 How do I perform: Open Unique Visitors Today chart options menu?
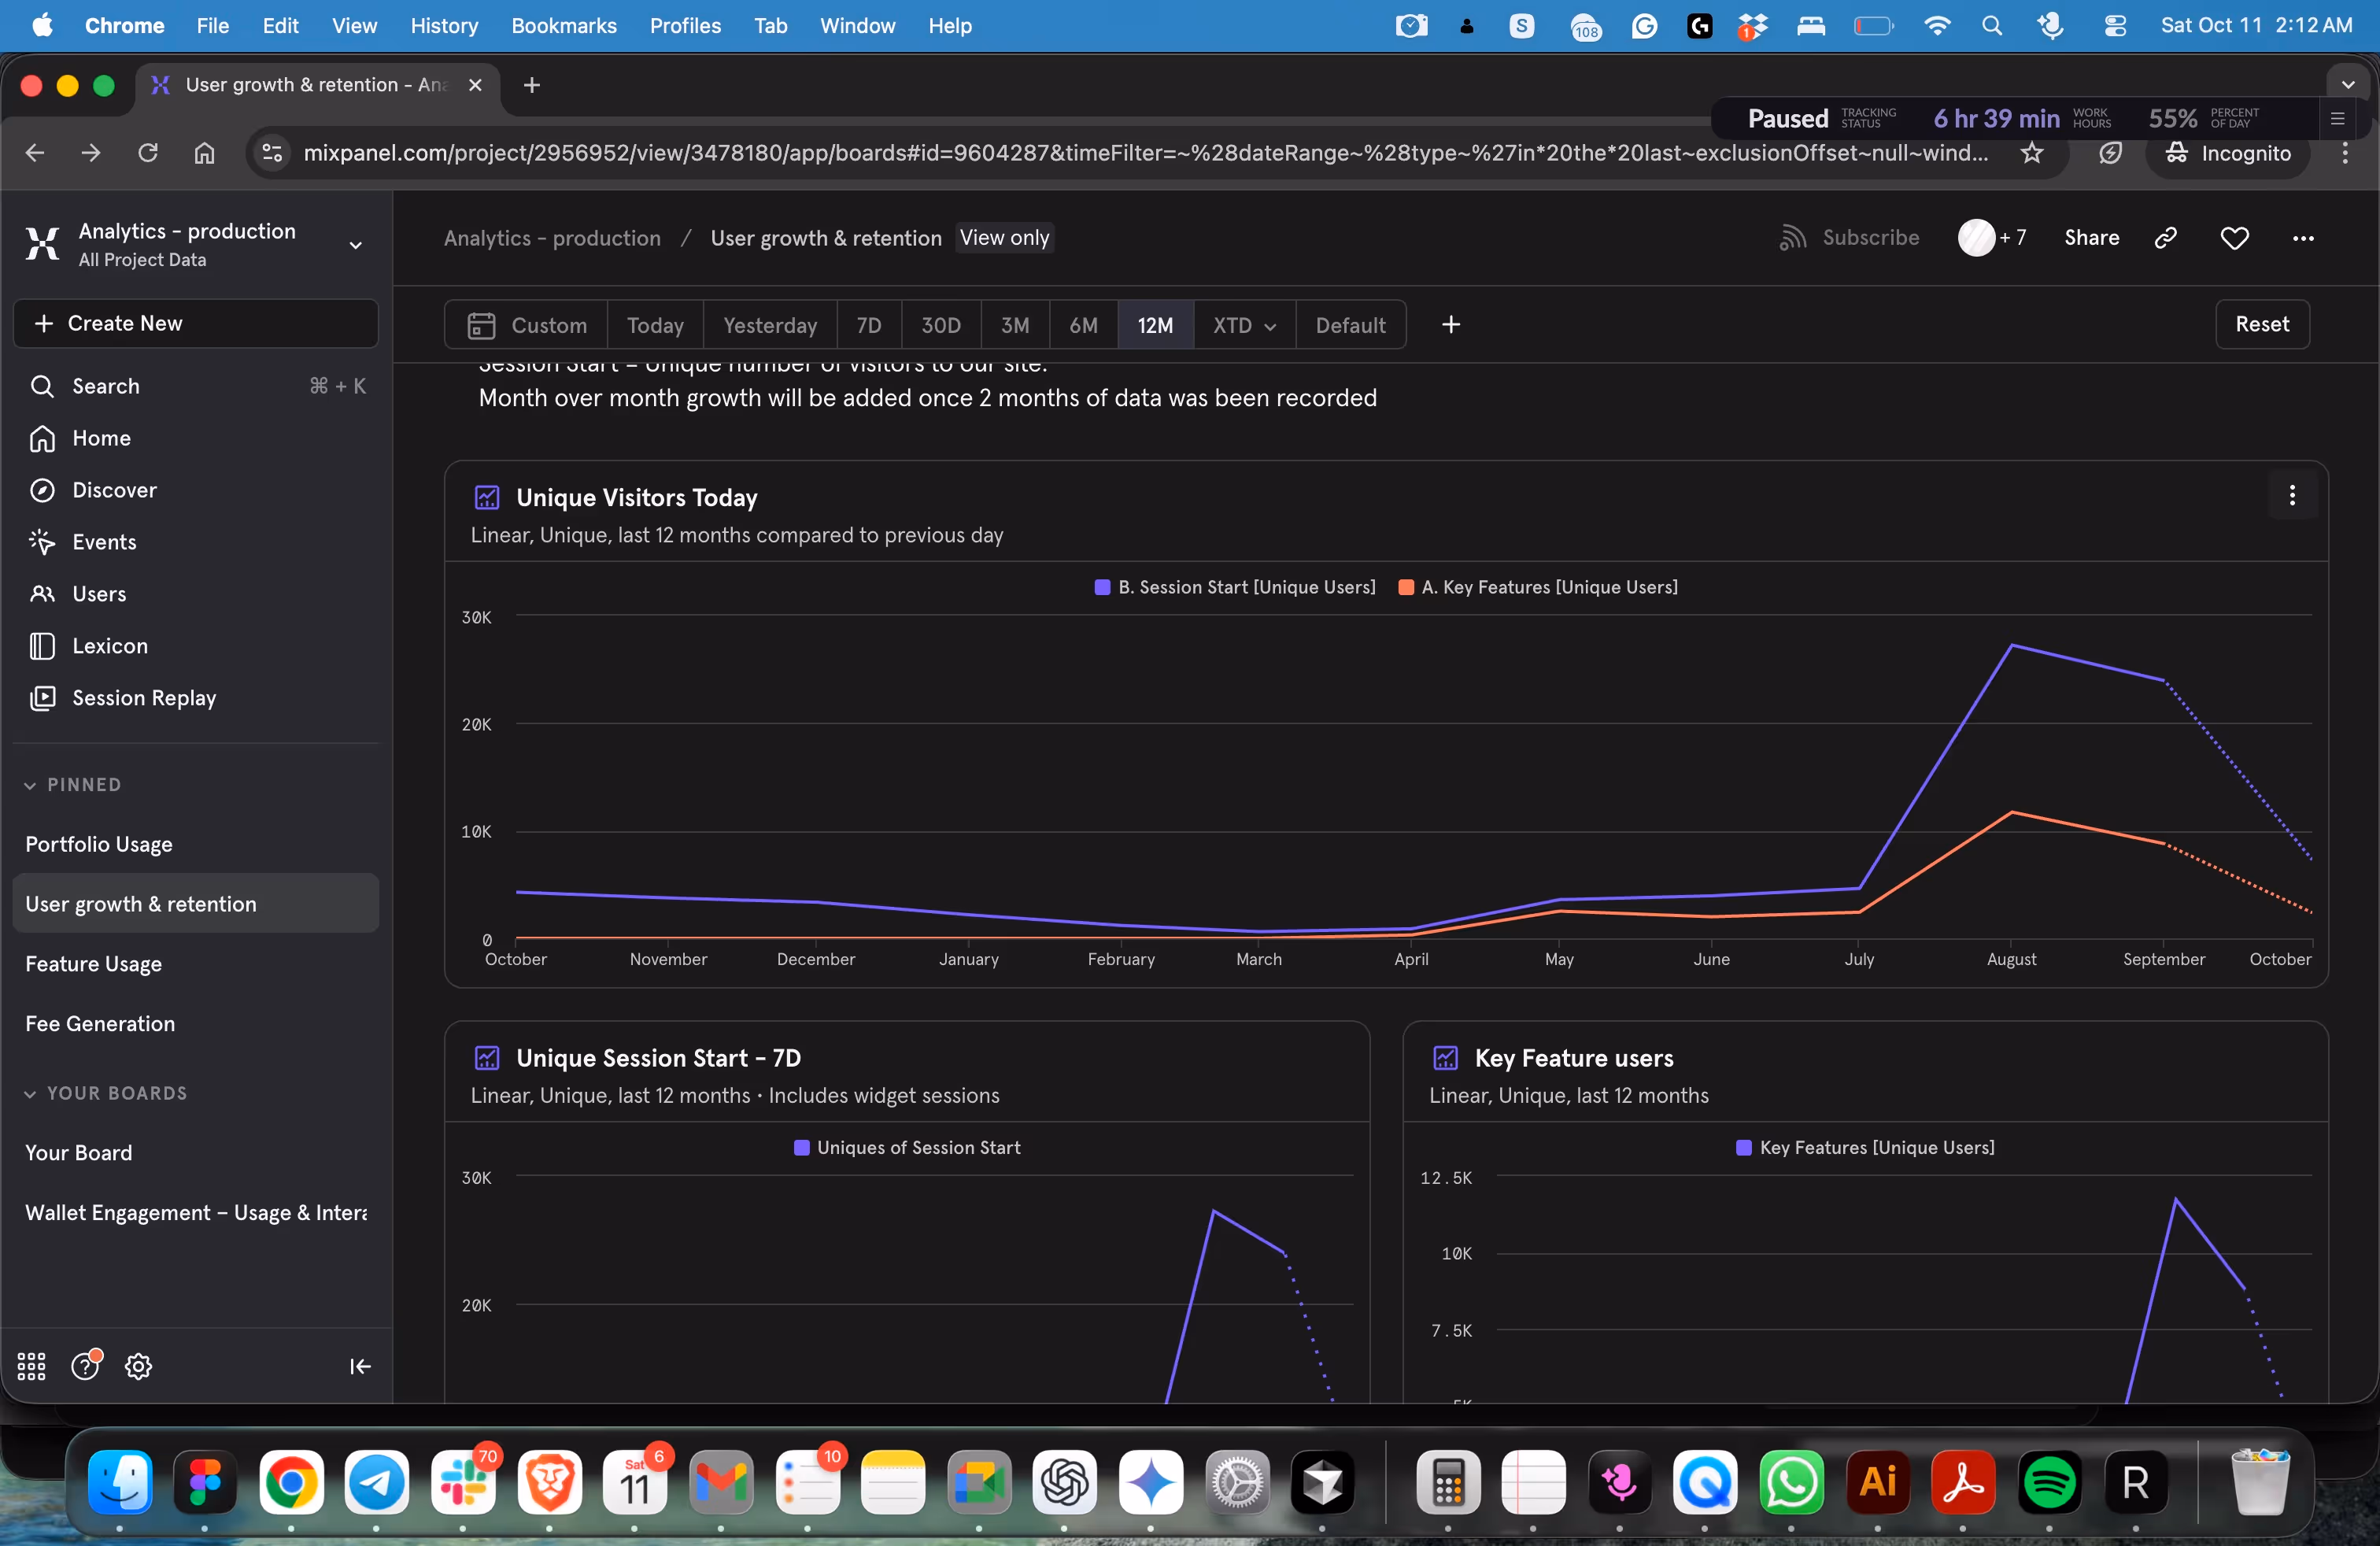tap(2292, 496)
